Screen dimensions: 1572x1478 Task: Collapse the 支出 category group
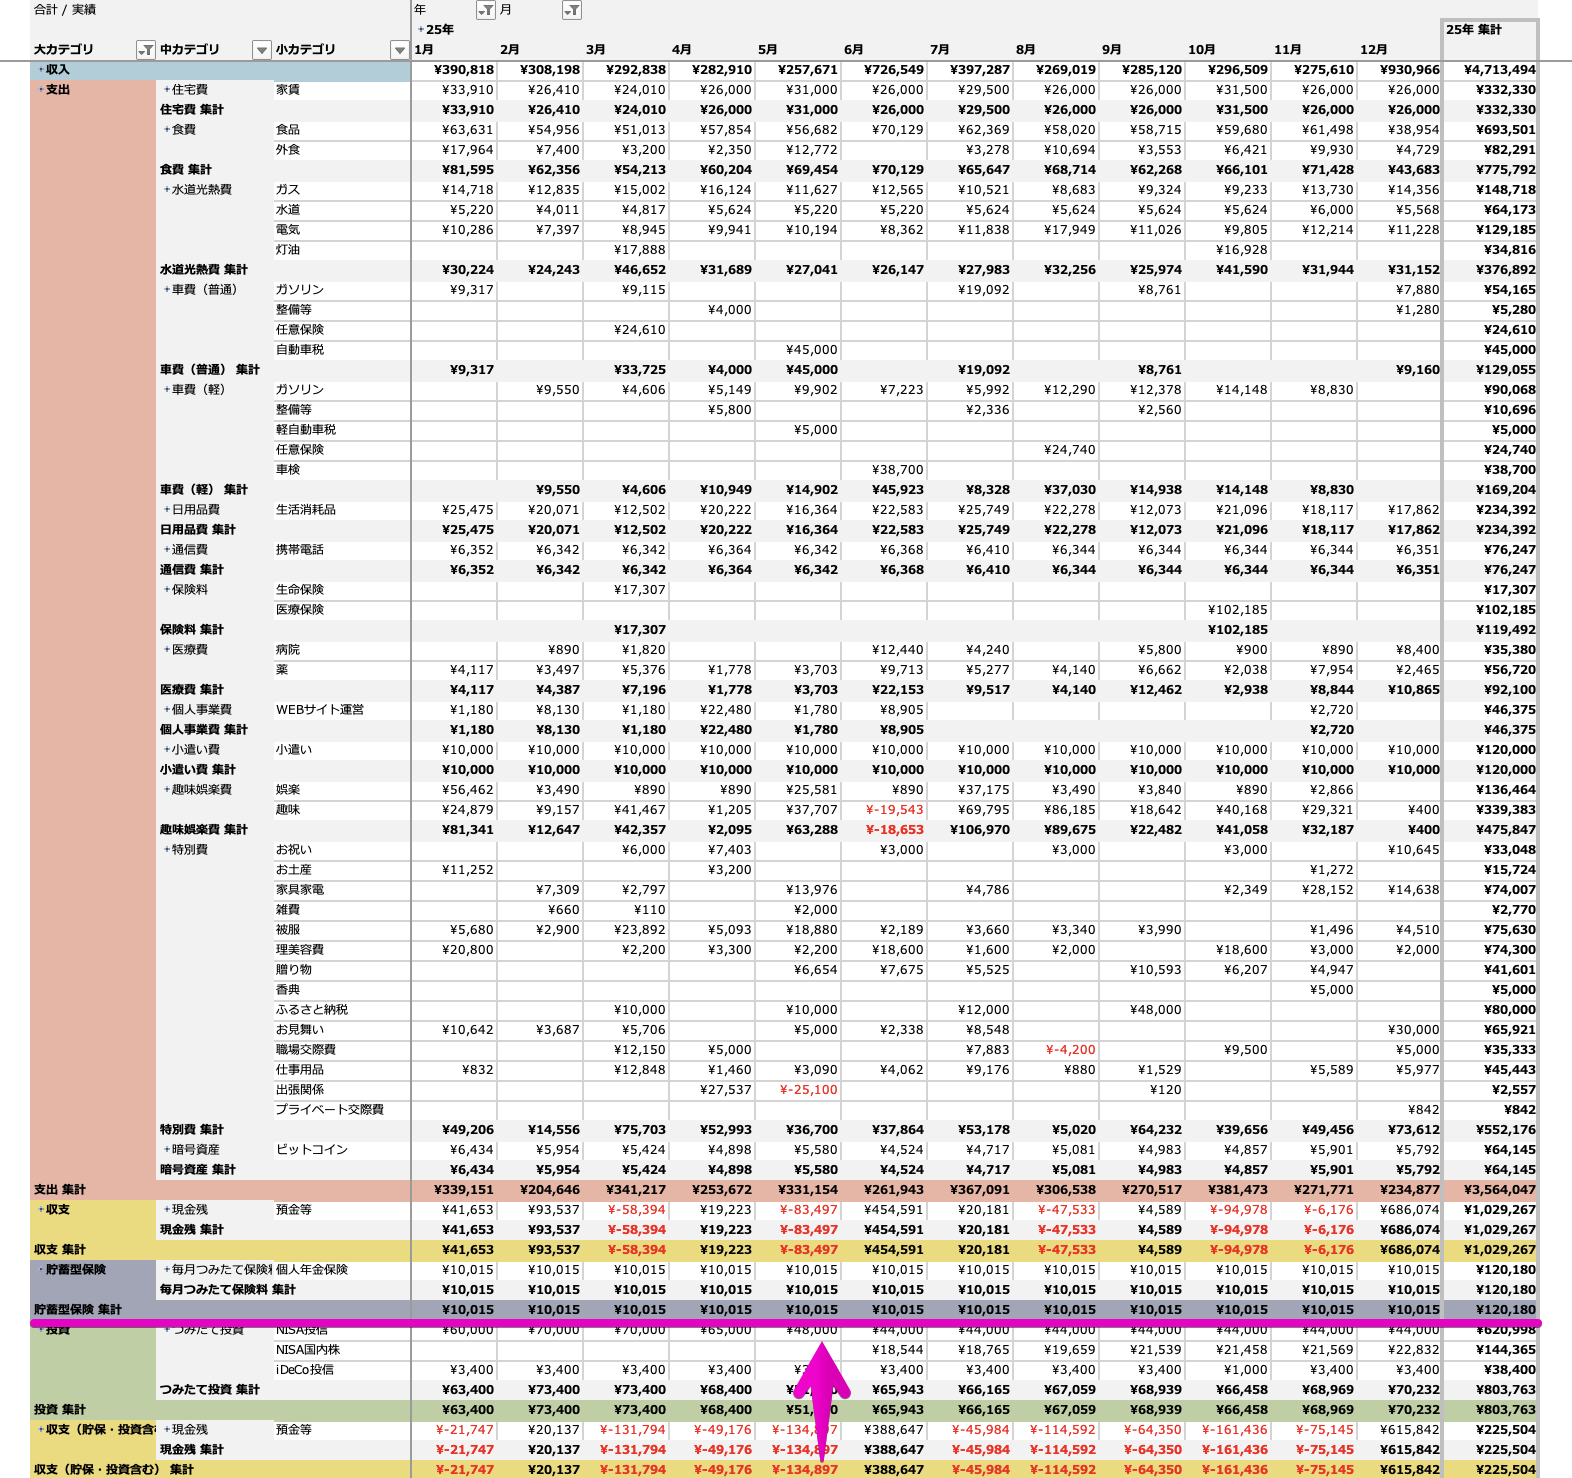[41, 90]
